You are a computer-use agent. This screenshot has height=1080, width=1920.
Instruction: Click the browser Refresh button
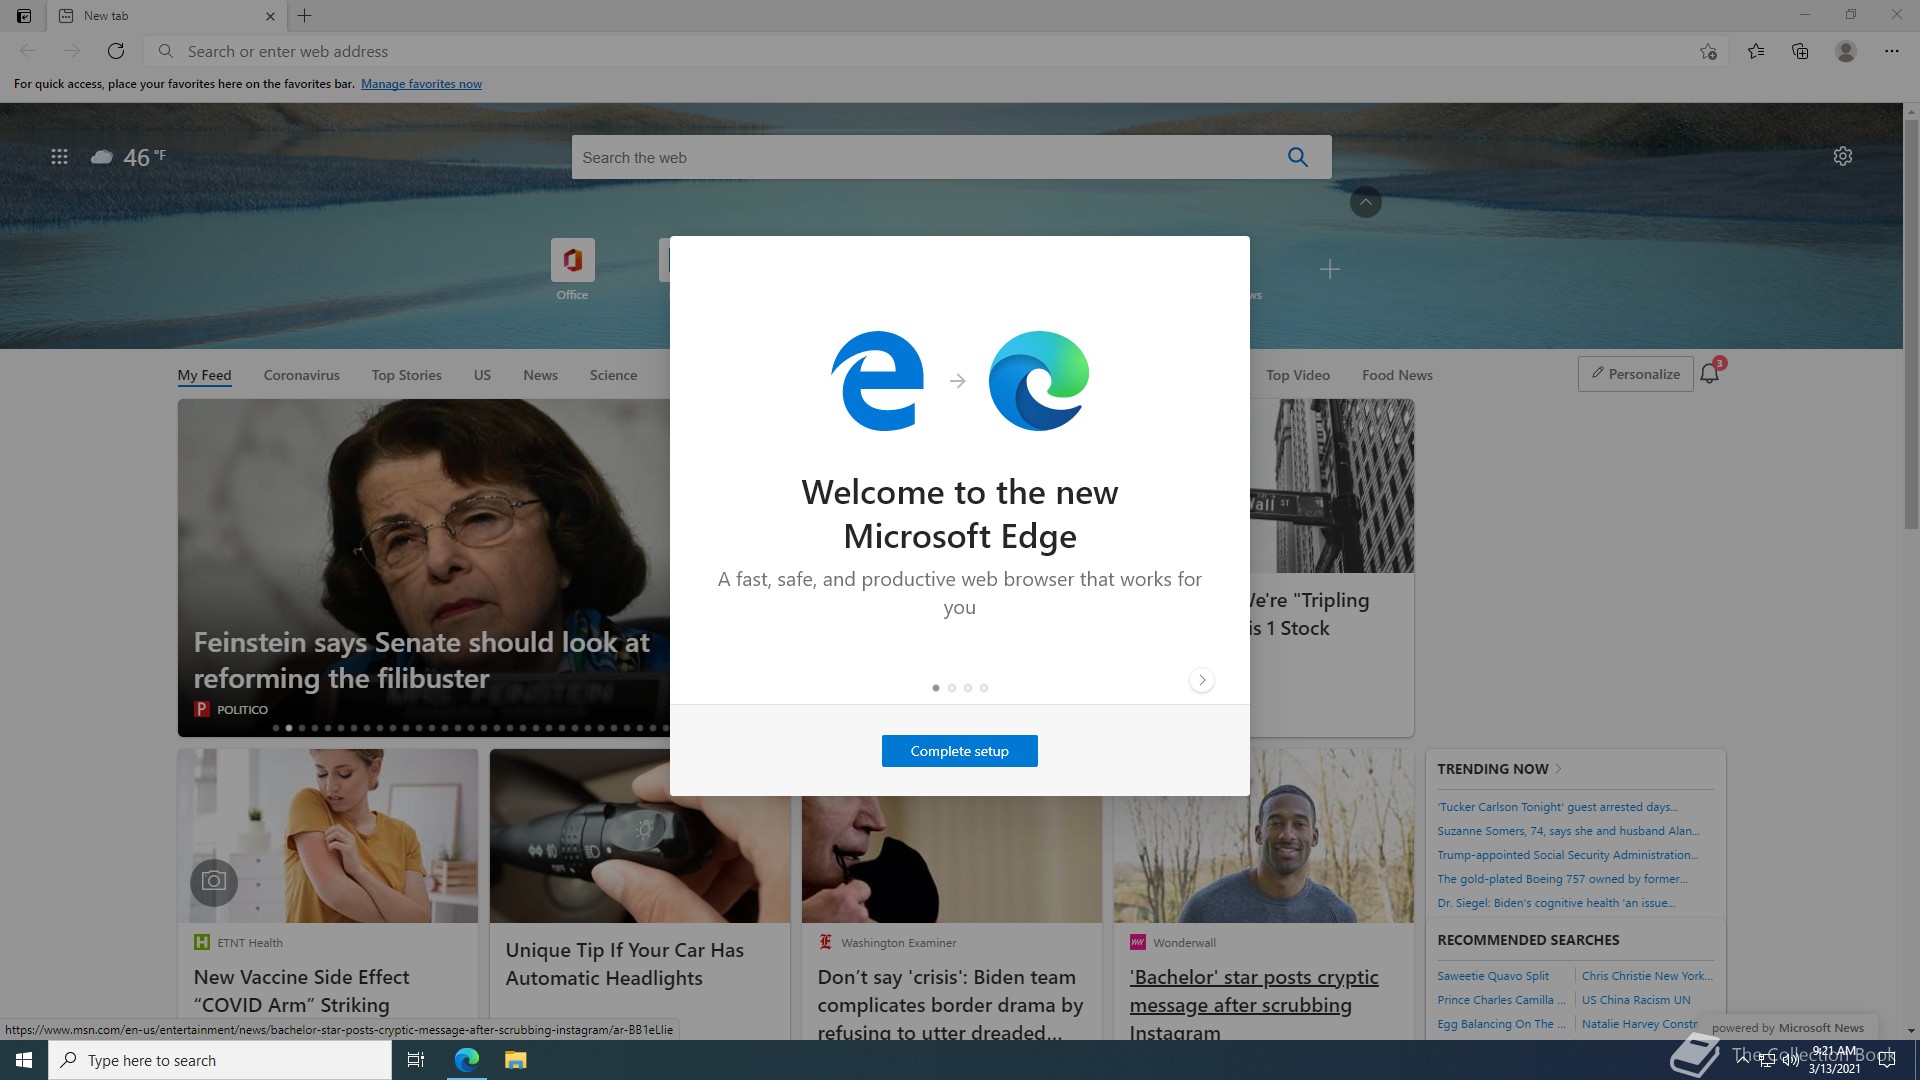pos(116,51)
